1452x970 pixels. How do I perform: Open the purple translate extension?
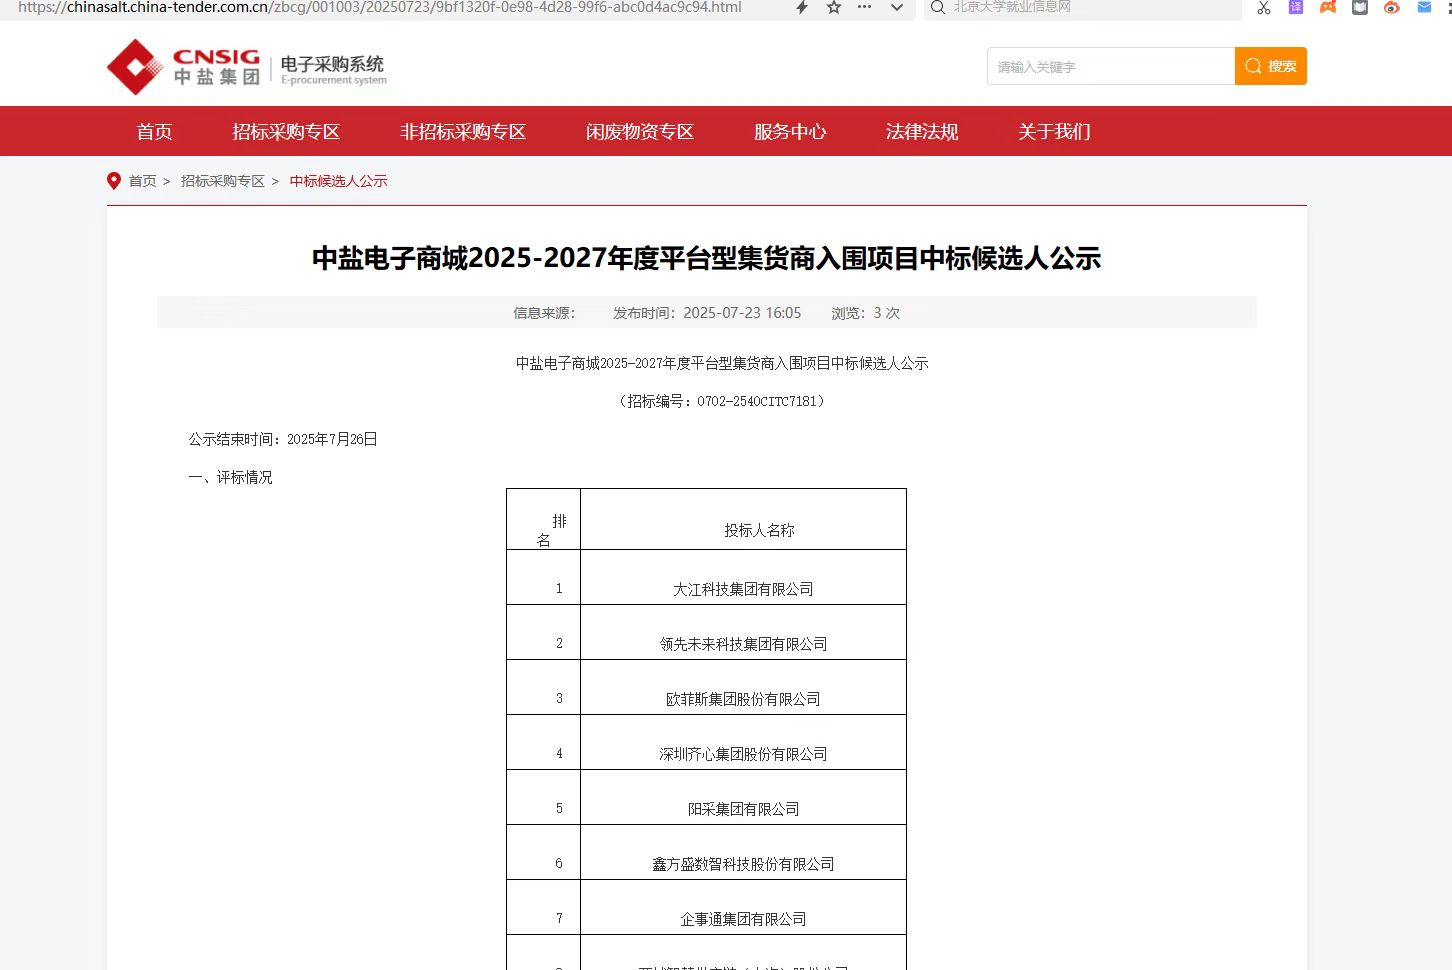(1296, 7)
